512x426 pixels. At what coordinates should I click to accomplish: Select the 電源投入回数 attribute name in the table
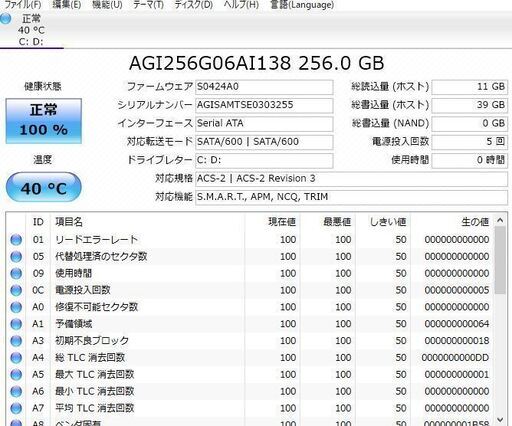point(82,290)
